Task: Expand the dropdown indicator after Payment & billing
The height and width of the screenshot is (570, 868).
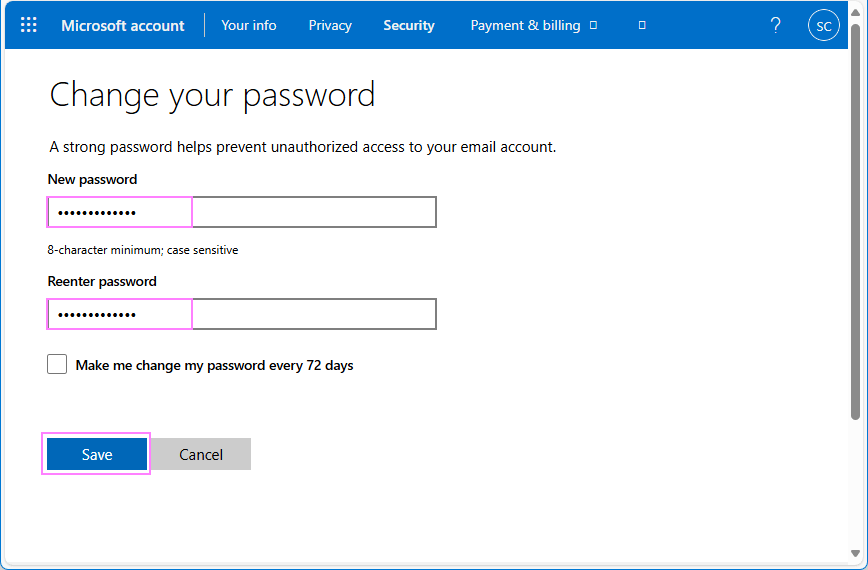Action: point(593,25)
